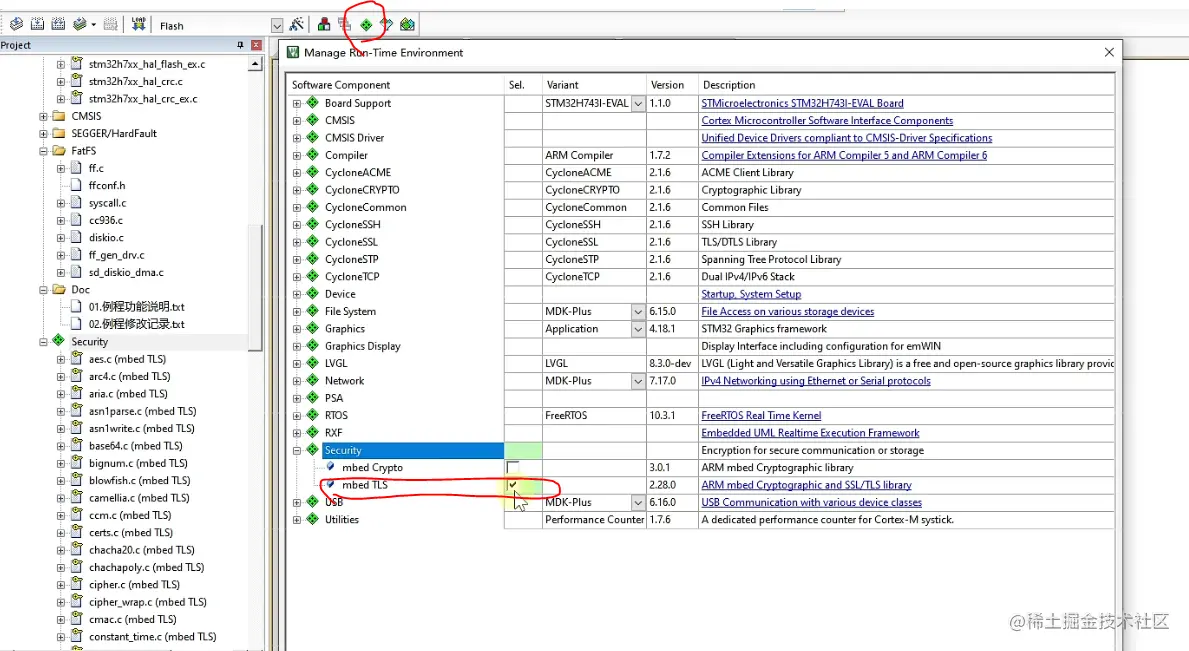Open Embedded UML Realtime Execution Framework link
Viewport: 1189px width, 651px height.
tap(811, 433)
